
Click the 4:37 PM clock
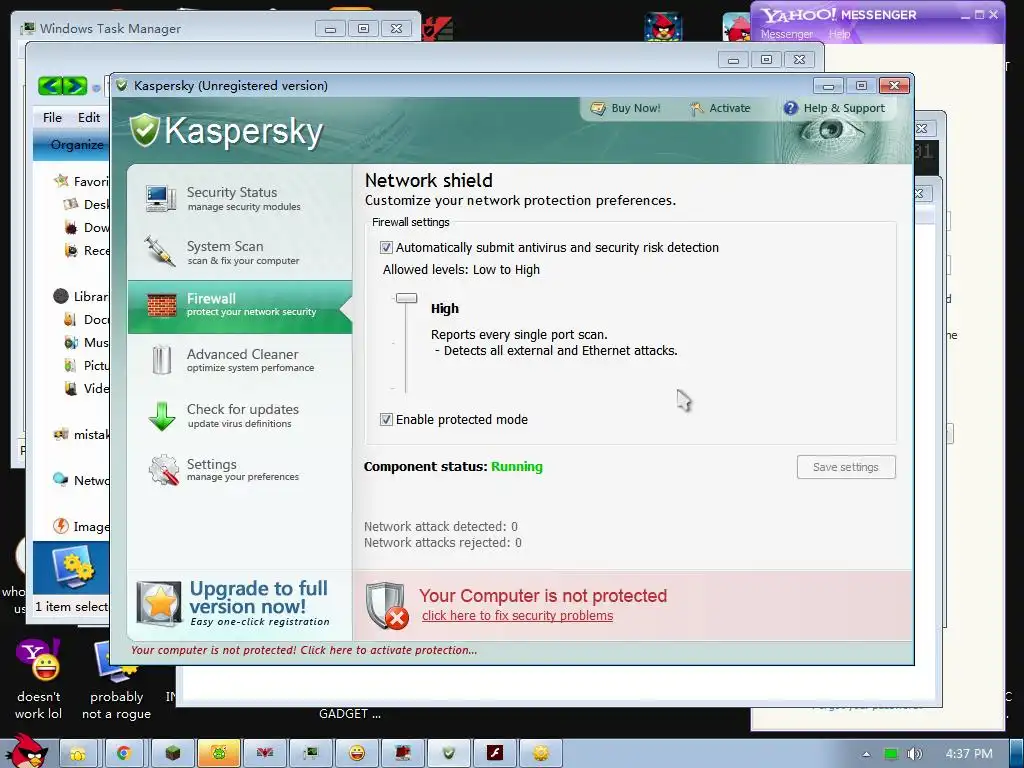[969, 754]
